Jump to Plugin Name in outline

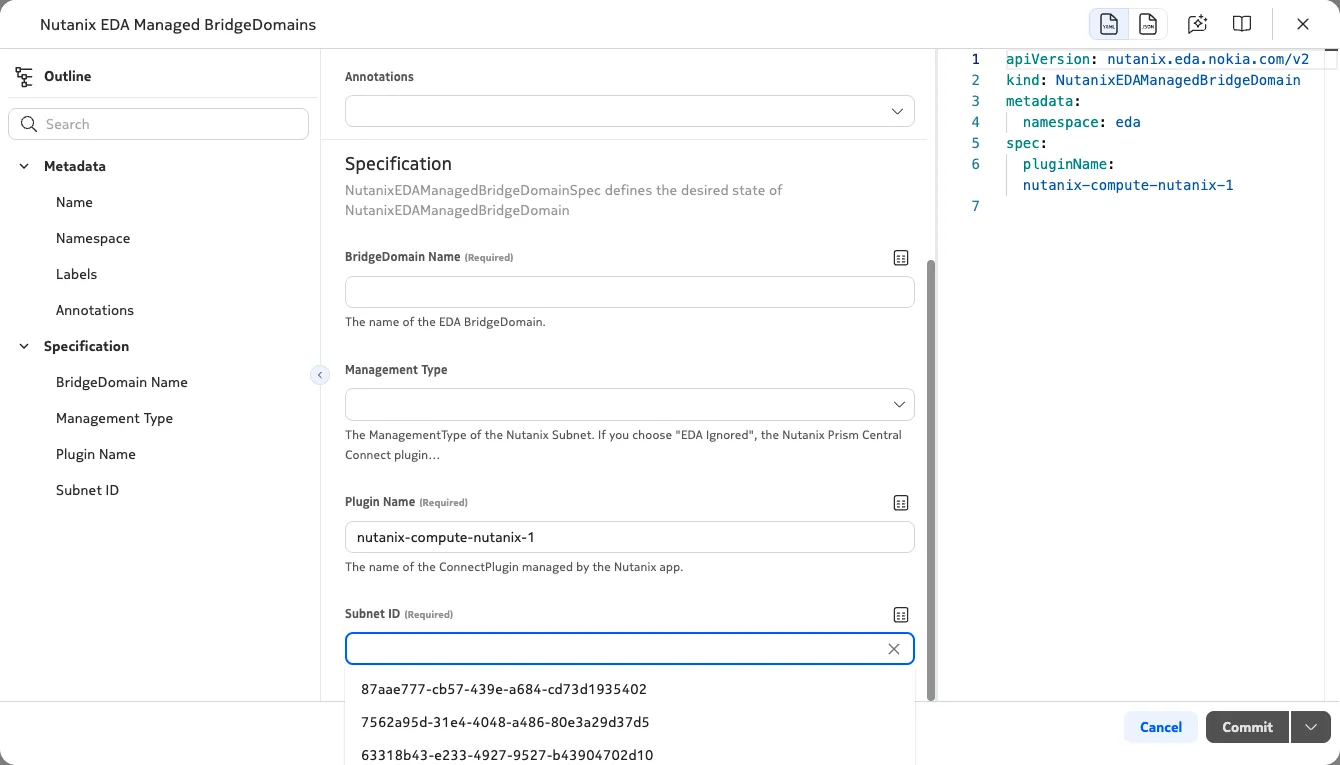96,454
